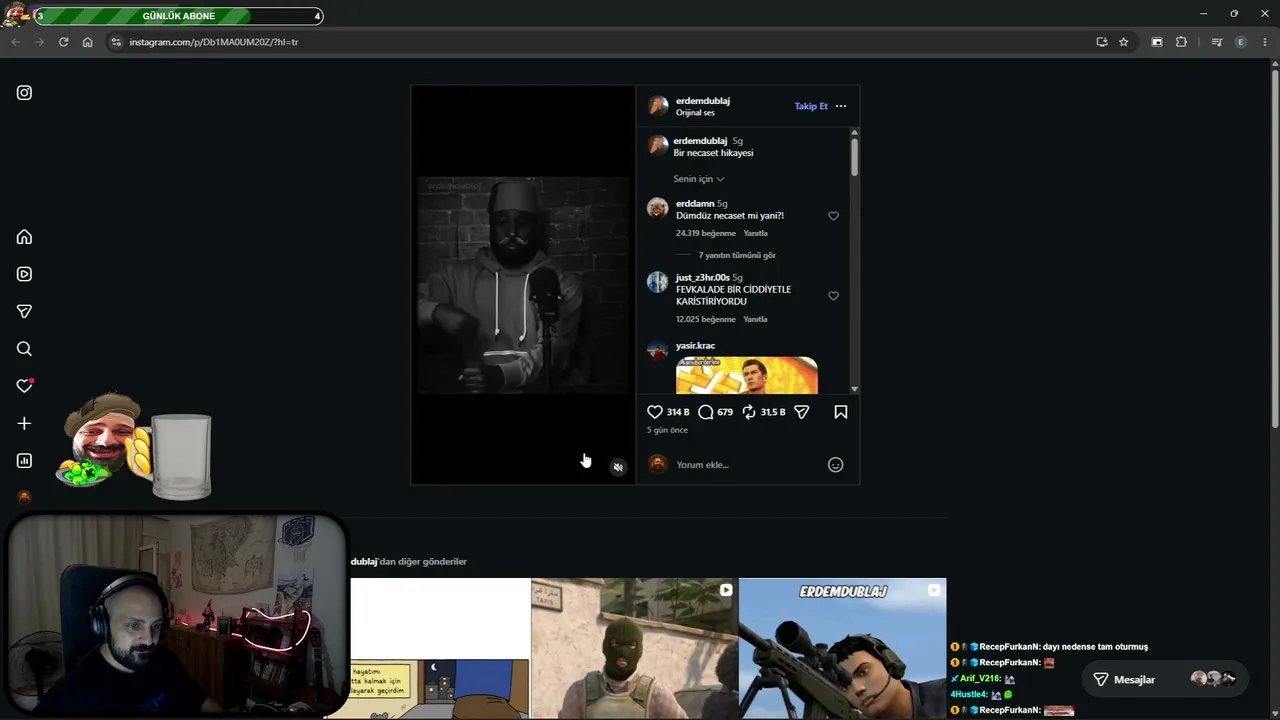
Task: Play the black-and-white video post
Action: [x=523, y=285]
